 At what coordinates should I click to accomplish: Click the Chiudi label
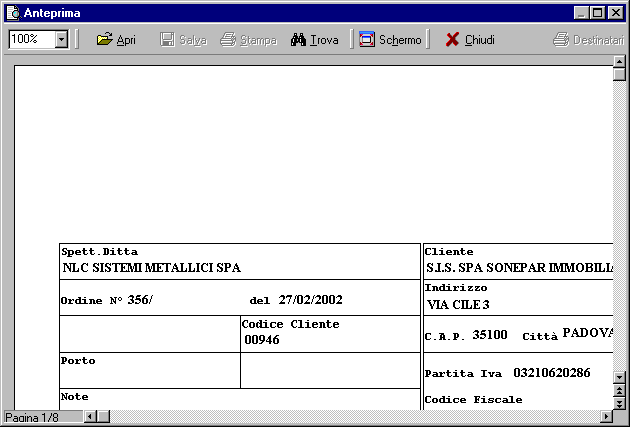point(480,40)
